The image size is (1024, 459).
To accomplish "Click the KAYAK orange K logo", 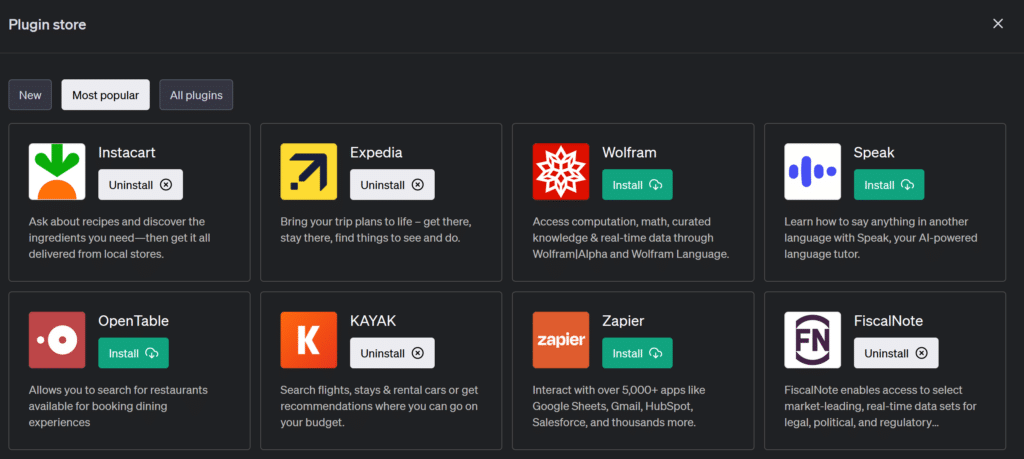I will [309, 340].
